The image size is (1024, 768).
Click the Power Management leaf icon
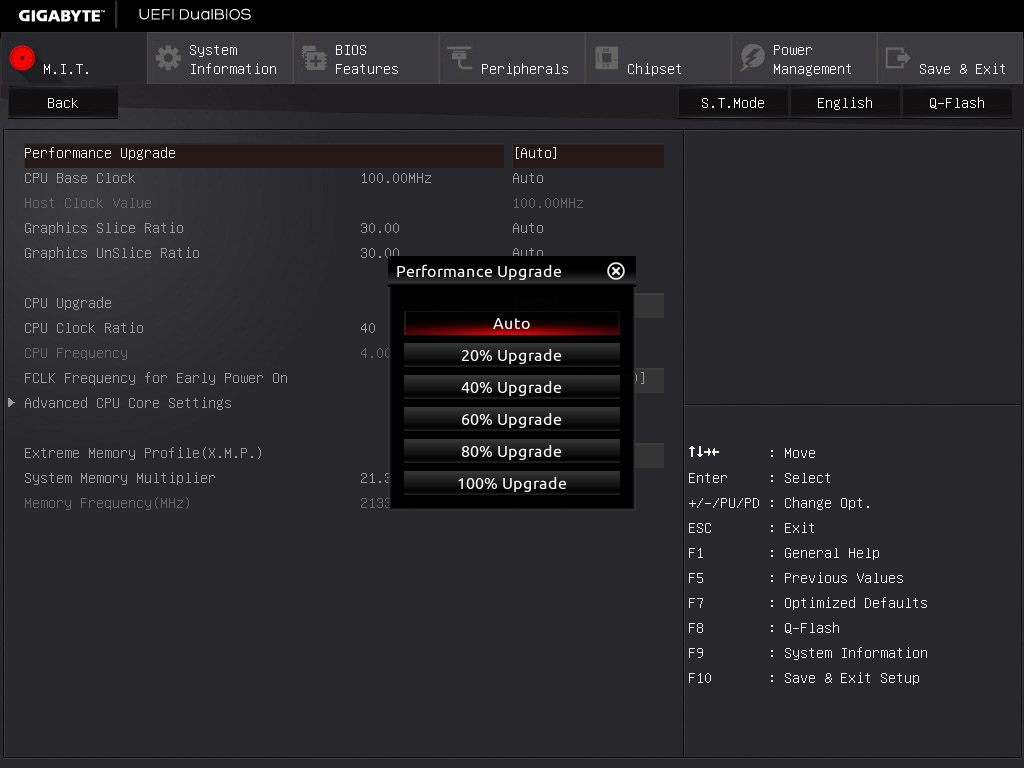(x=752, y=58)
